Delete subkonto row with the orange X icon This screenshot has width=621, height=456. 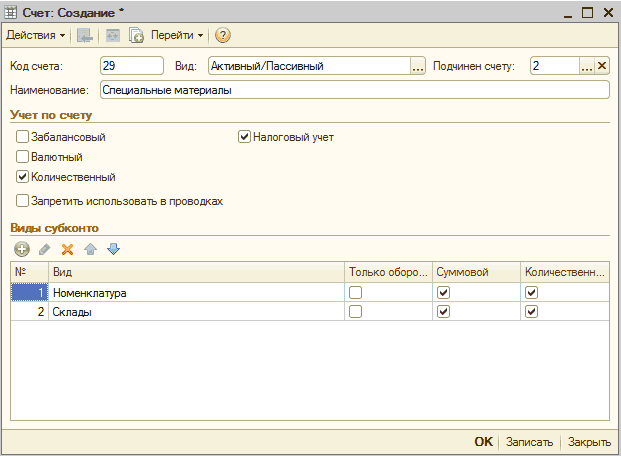(68, 249)
